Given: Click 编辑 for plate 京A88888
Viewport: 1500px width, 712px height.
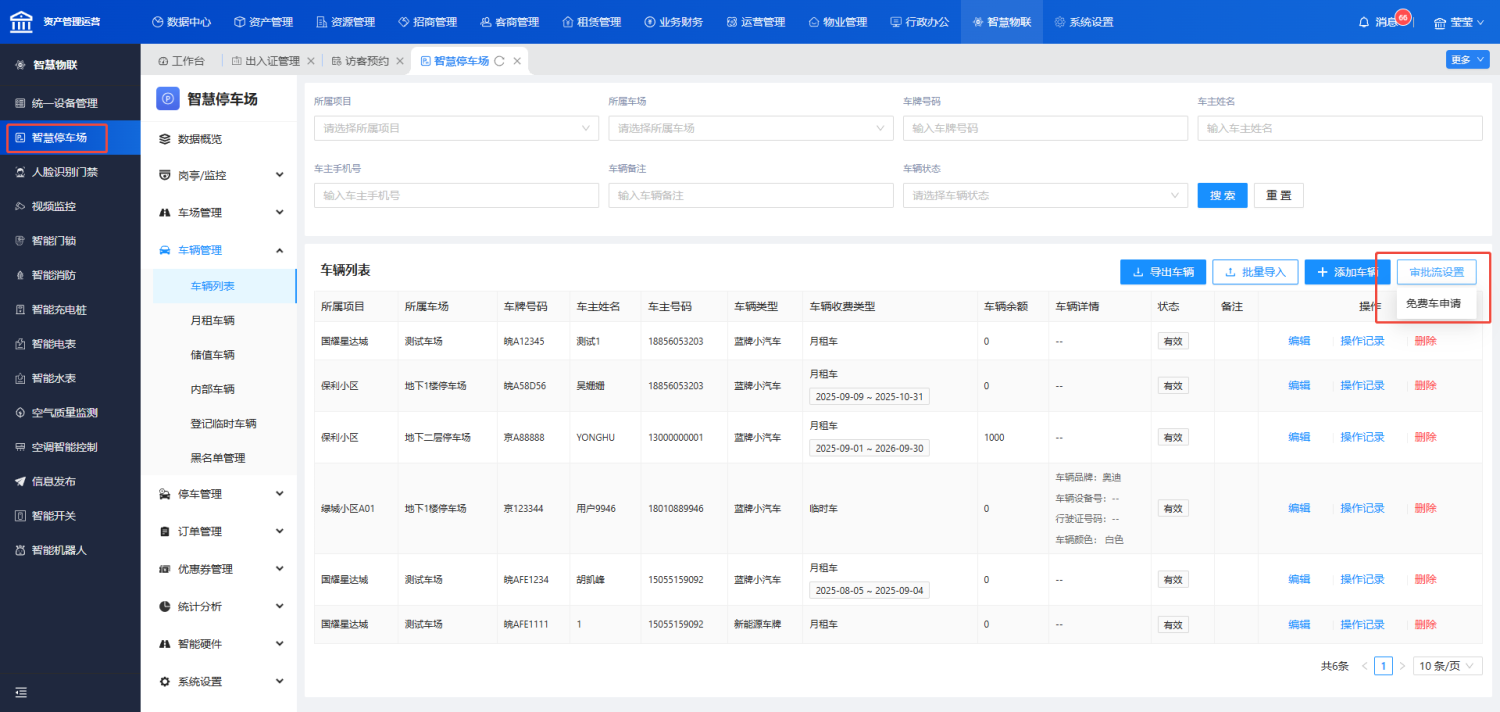Looking at the screenshot, I should [x=1298, y=437].
